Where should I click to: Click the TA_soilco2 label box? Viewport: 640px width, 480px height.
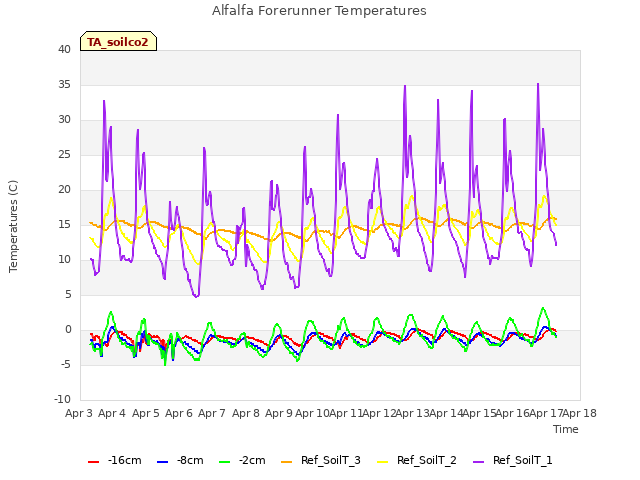coord(118,41)
